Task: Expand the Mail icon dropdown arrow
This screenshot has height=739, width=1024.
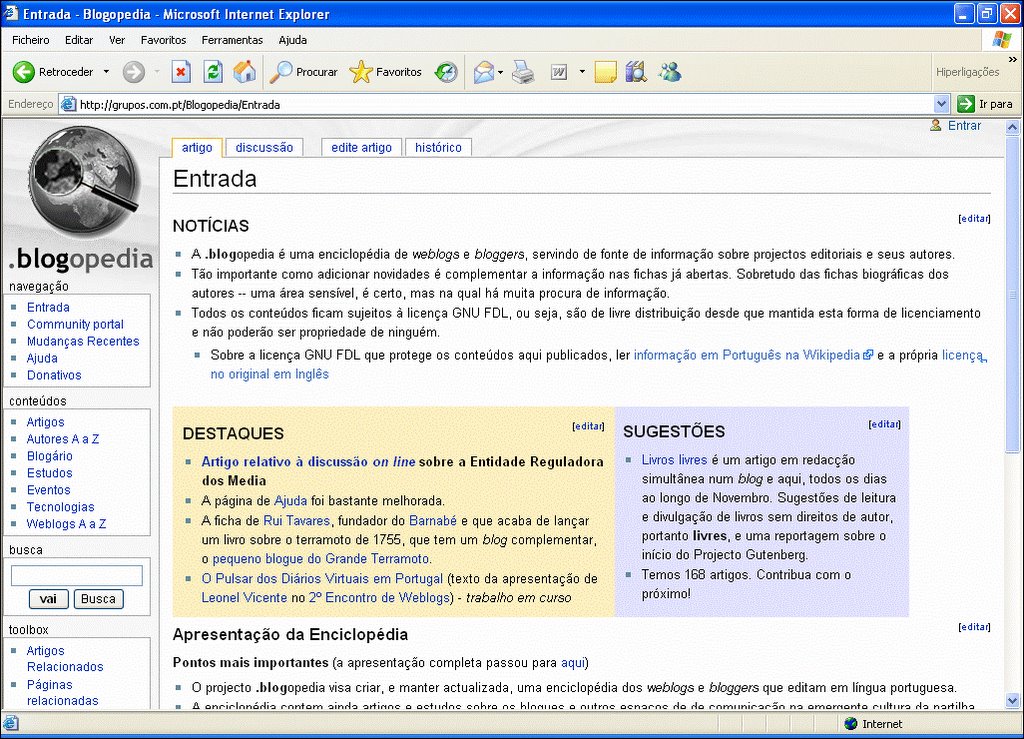Action: pyautogui.click(x=500, y=72)
